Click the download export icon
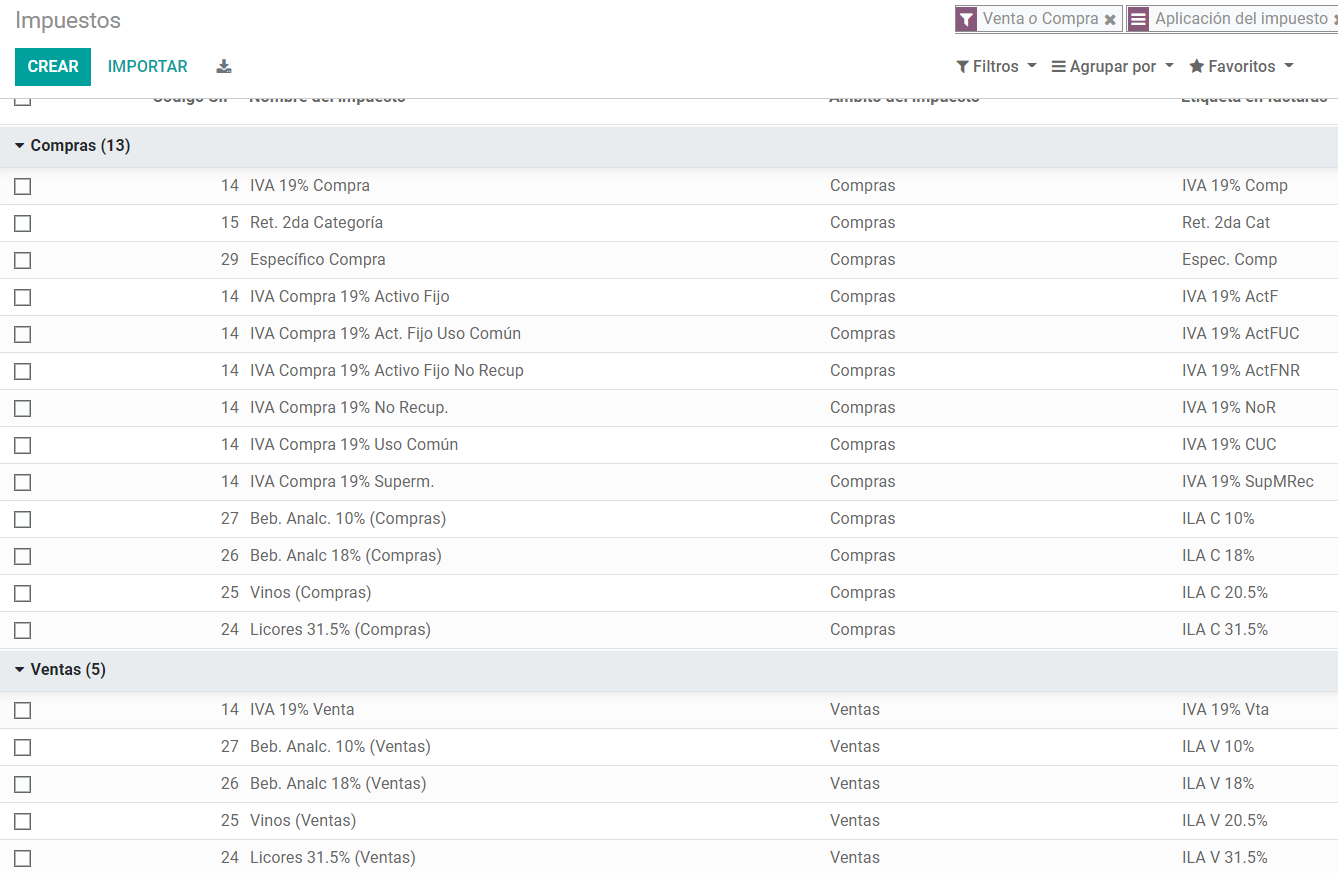This screenshot has height=873, width=1338. point(224,67)
